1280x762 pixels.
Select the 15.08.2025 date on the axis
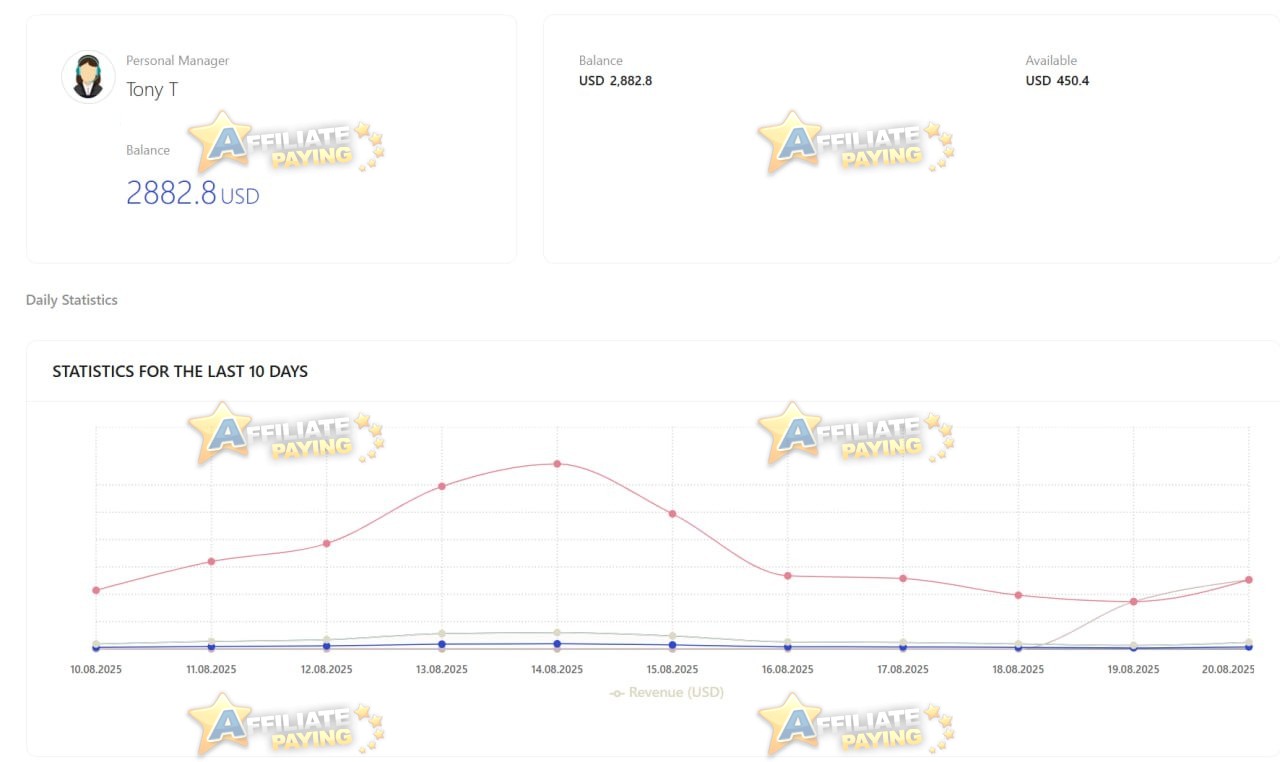(x=673, y=670)
